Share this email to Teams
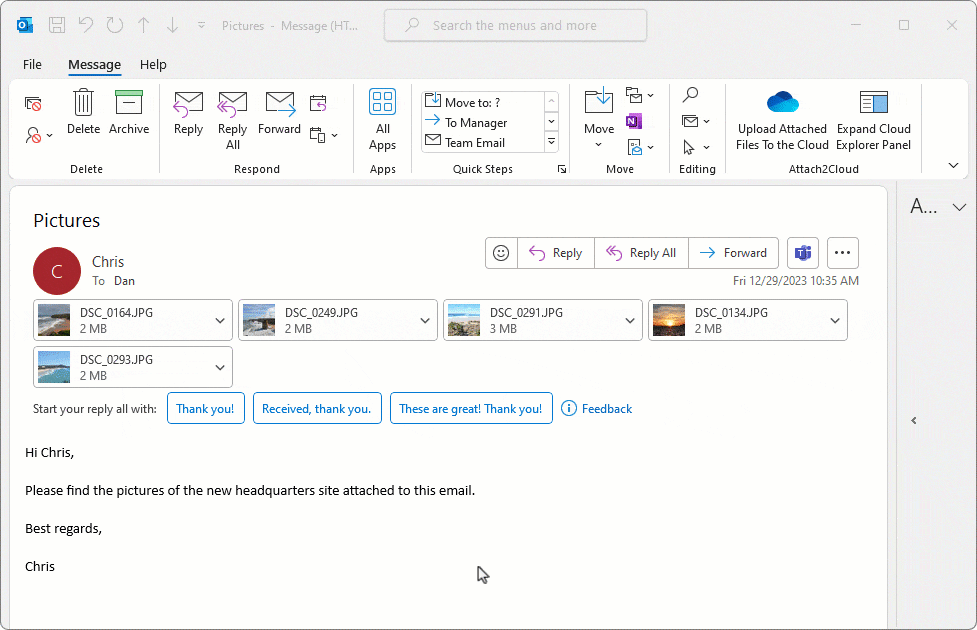This screenshot has width=977, height=630. point(803,253)
